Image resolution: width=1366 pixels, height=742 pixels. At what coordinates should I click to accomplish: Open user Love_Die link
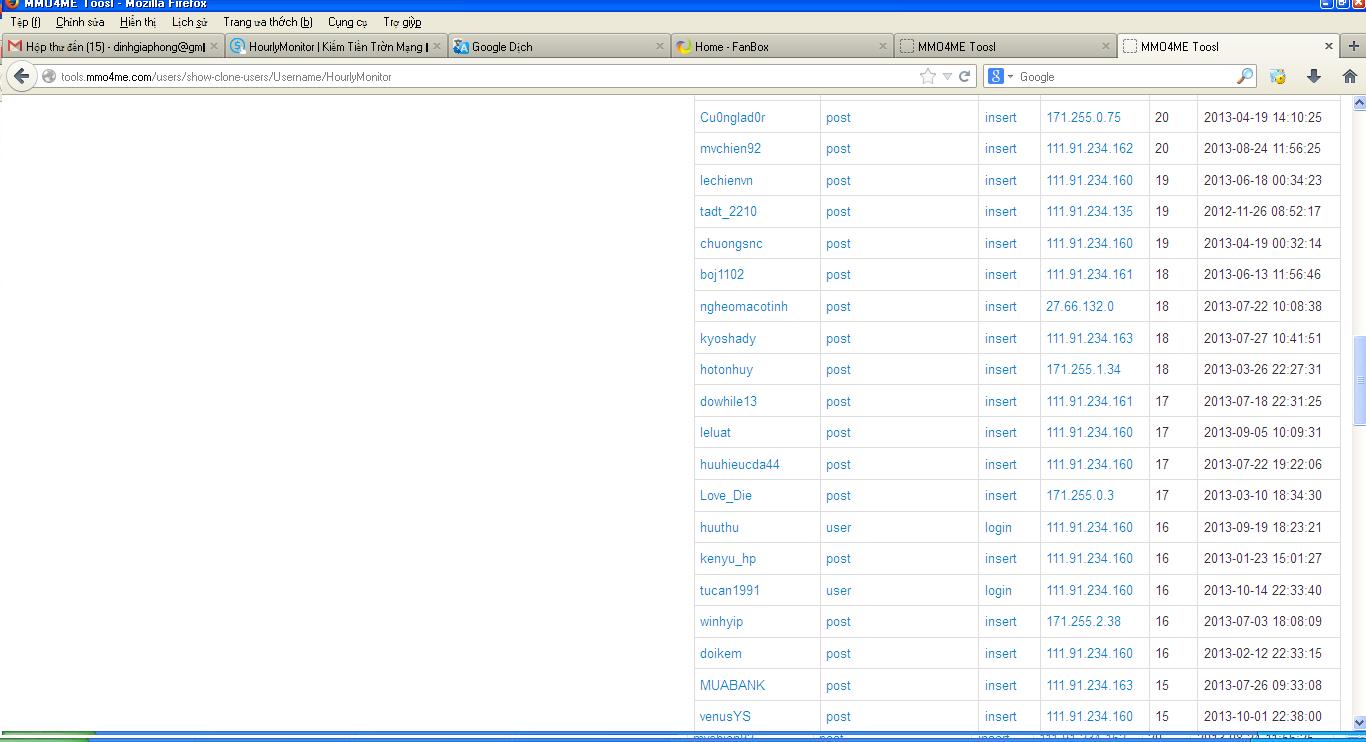pyautogui.click(x=726, y=495)
